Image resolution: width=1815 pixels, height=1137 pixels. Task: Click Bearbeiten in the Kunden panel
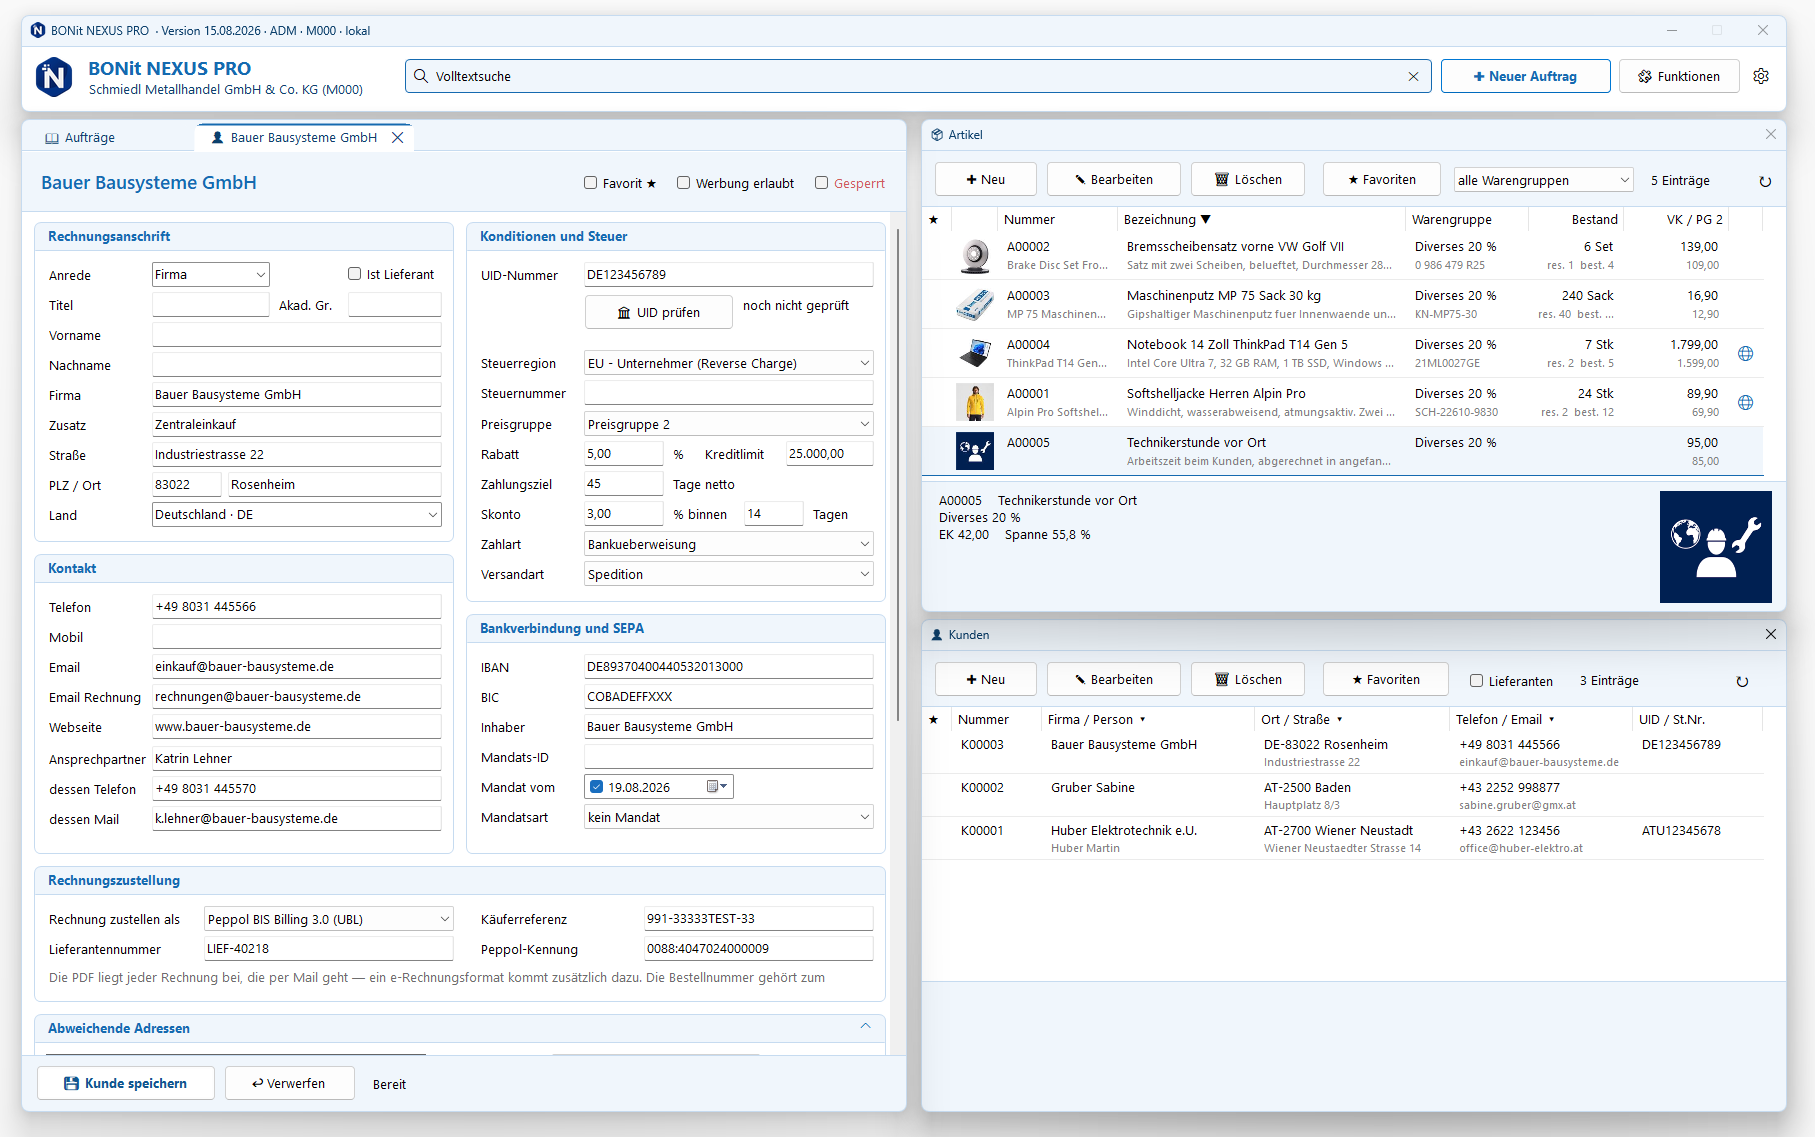(1113, 679)
